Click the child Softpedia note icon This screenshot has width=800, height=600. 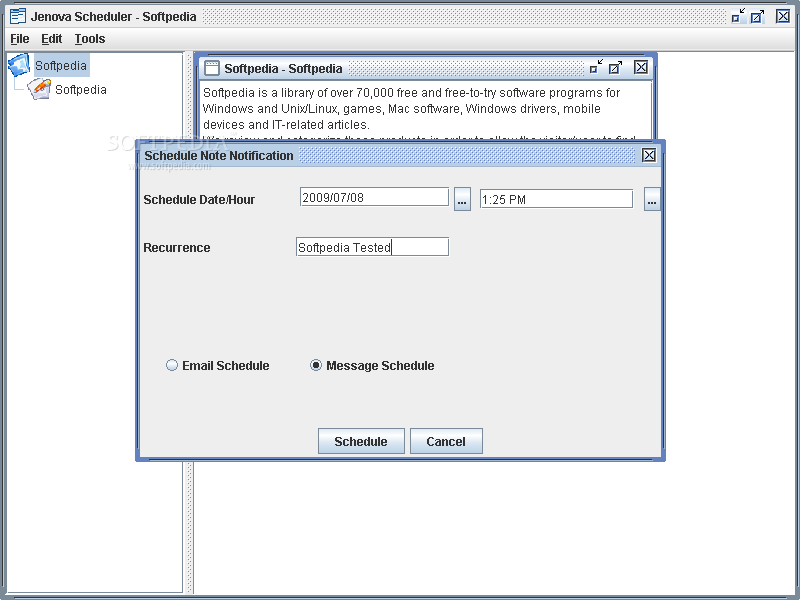39,89
